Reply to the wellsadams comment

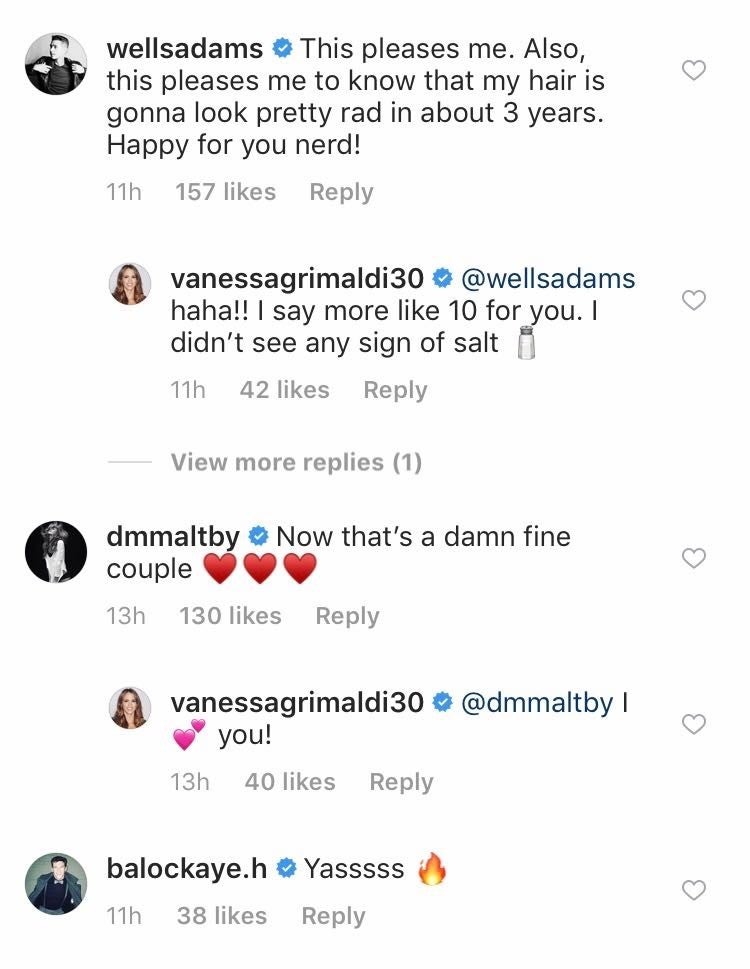(341, 192)
